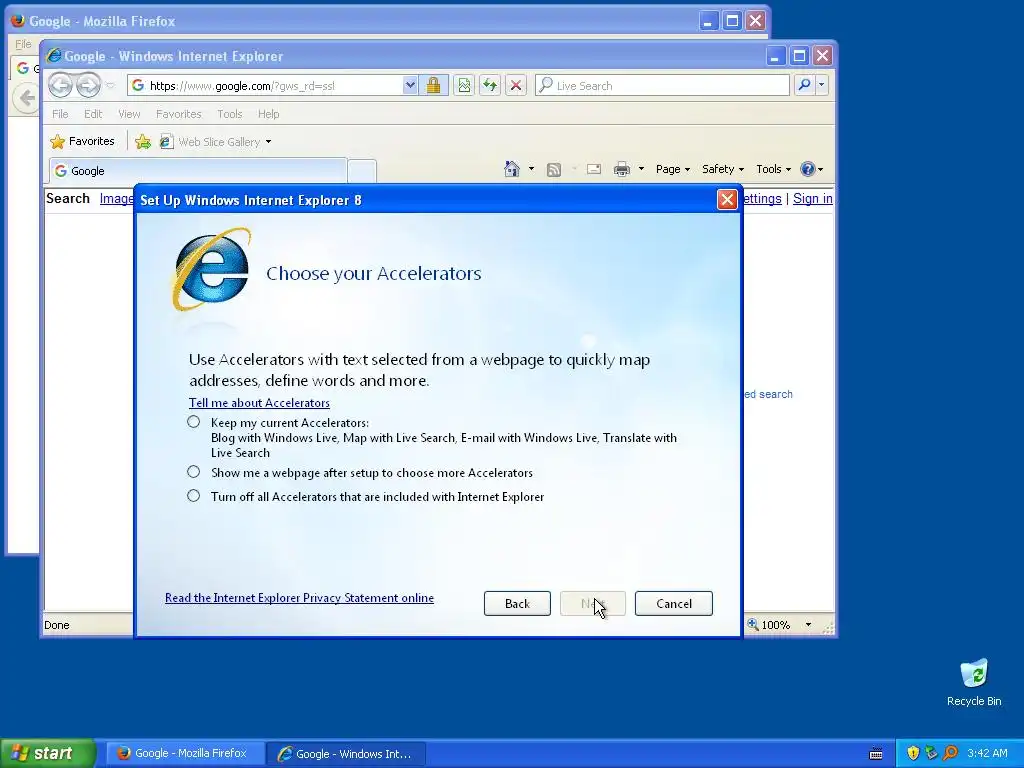Image resolution: width=1024 pixels, height=768 pixels.
Task: Open the IE View menu
Action: [129, 114]
